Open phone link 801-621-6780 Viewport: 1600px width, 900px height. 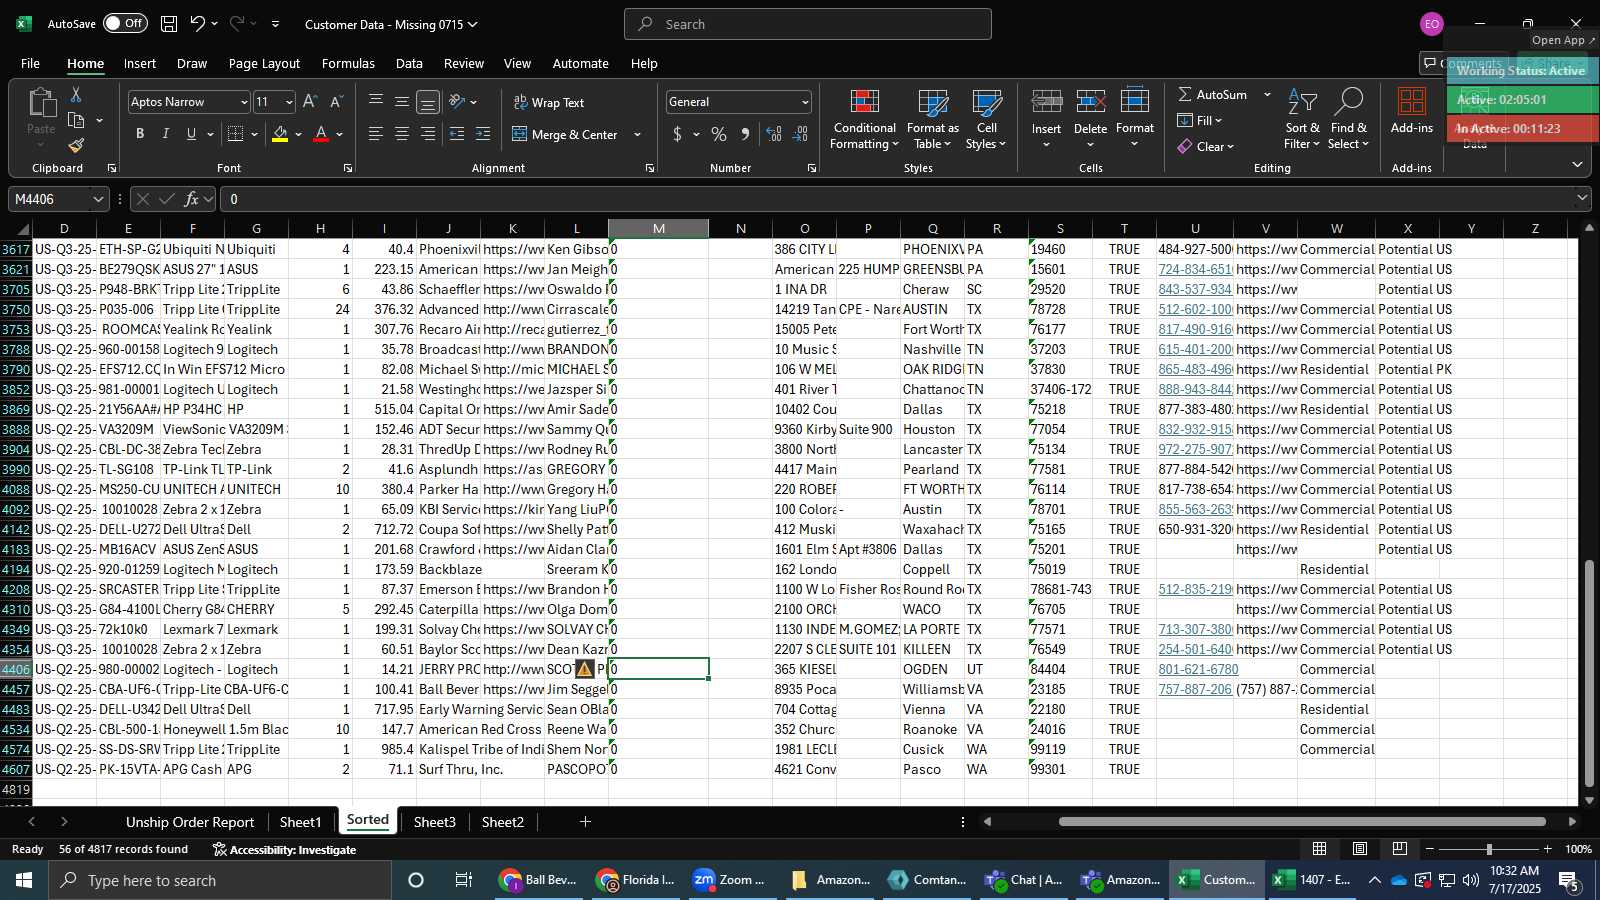(x=1198, y=669)
